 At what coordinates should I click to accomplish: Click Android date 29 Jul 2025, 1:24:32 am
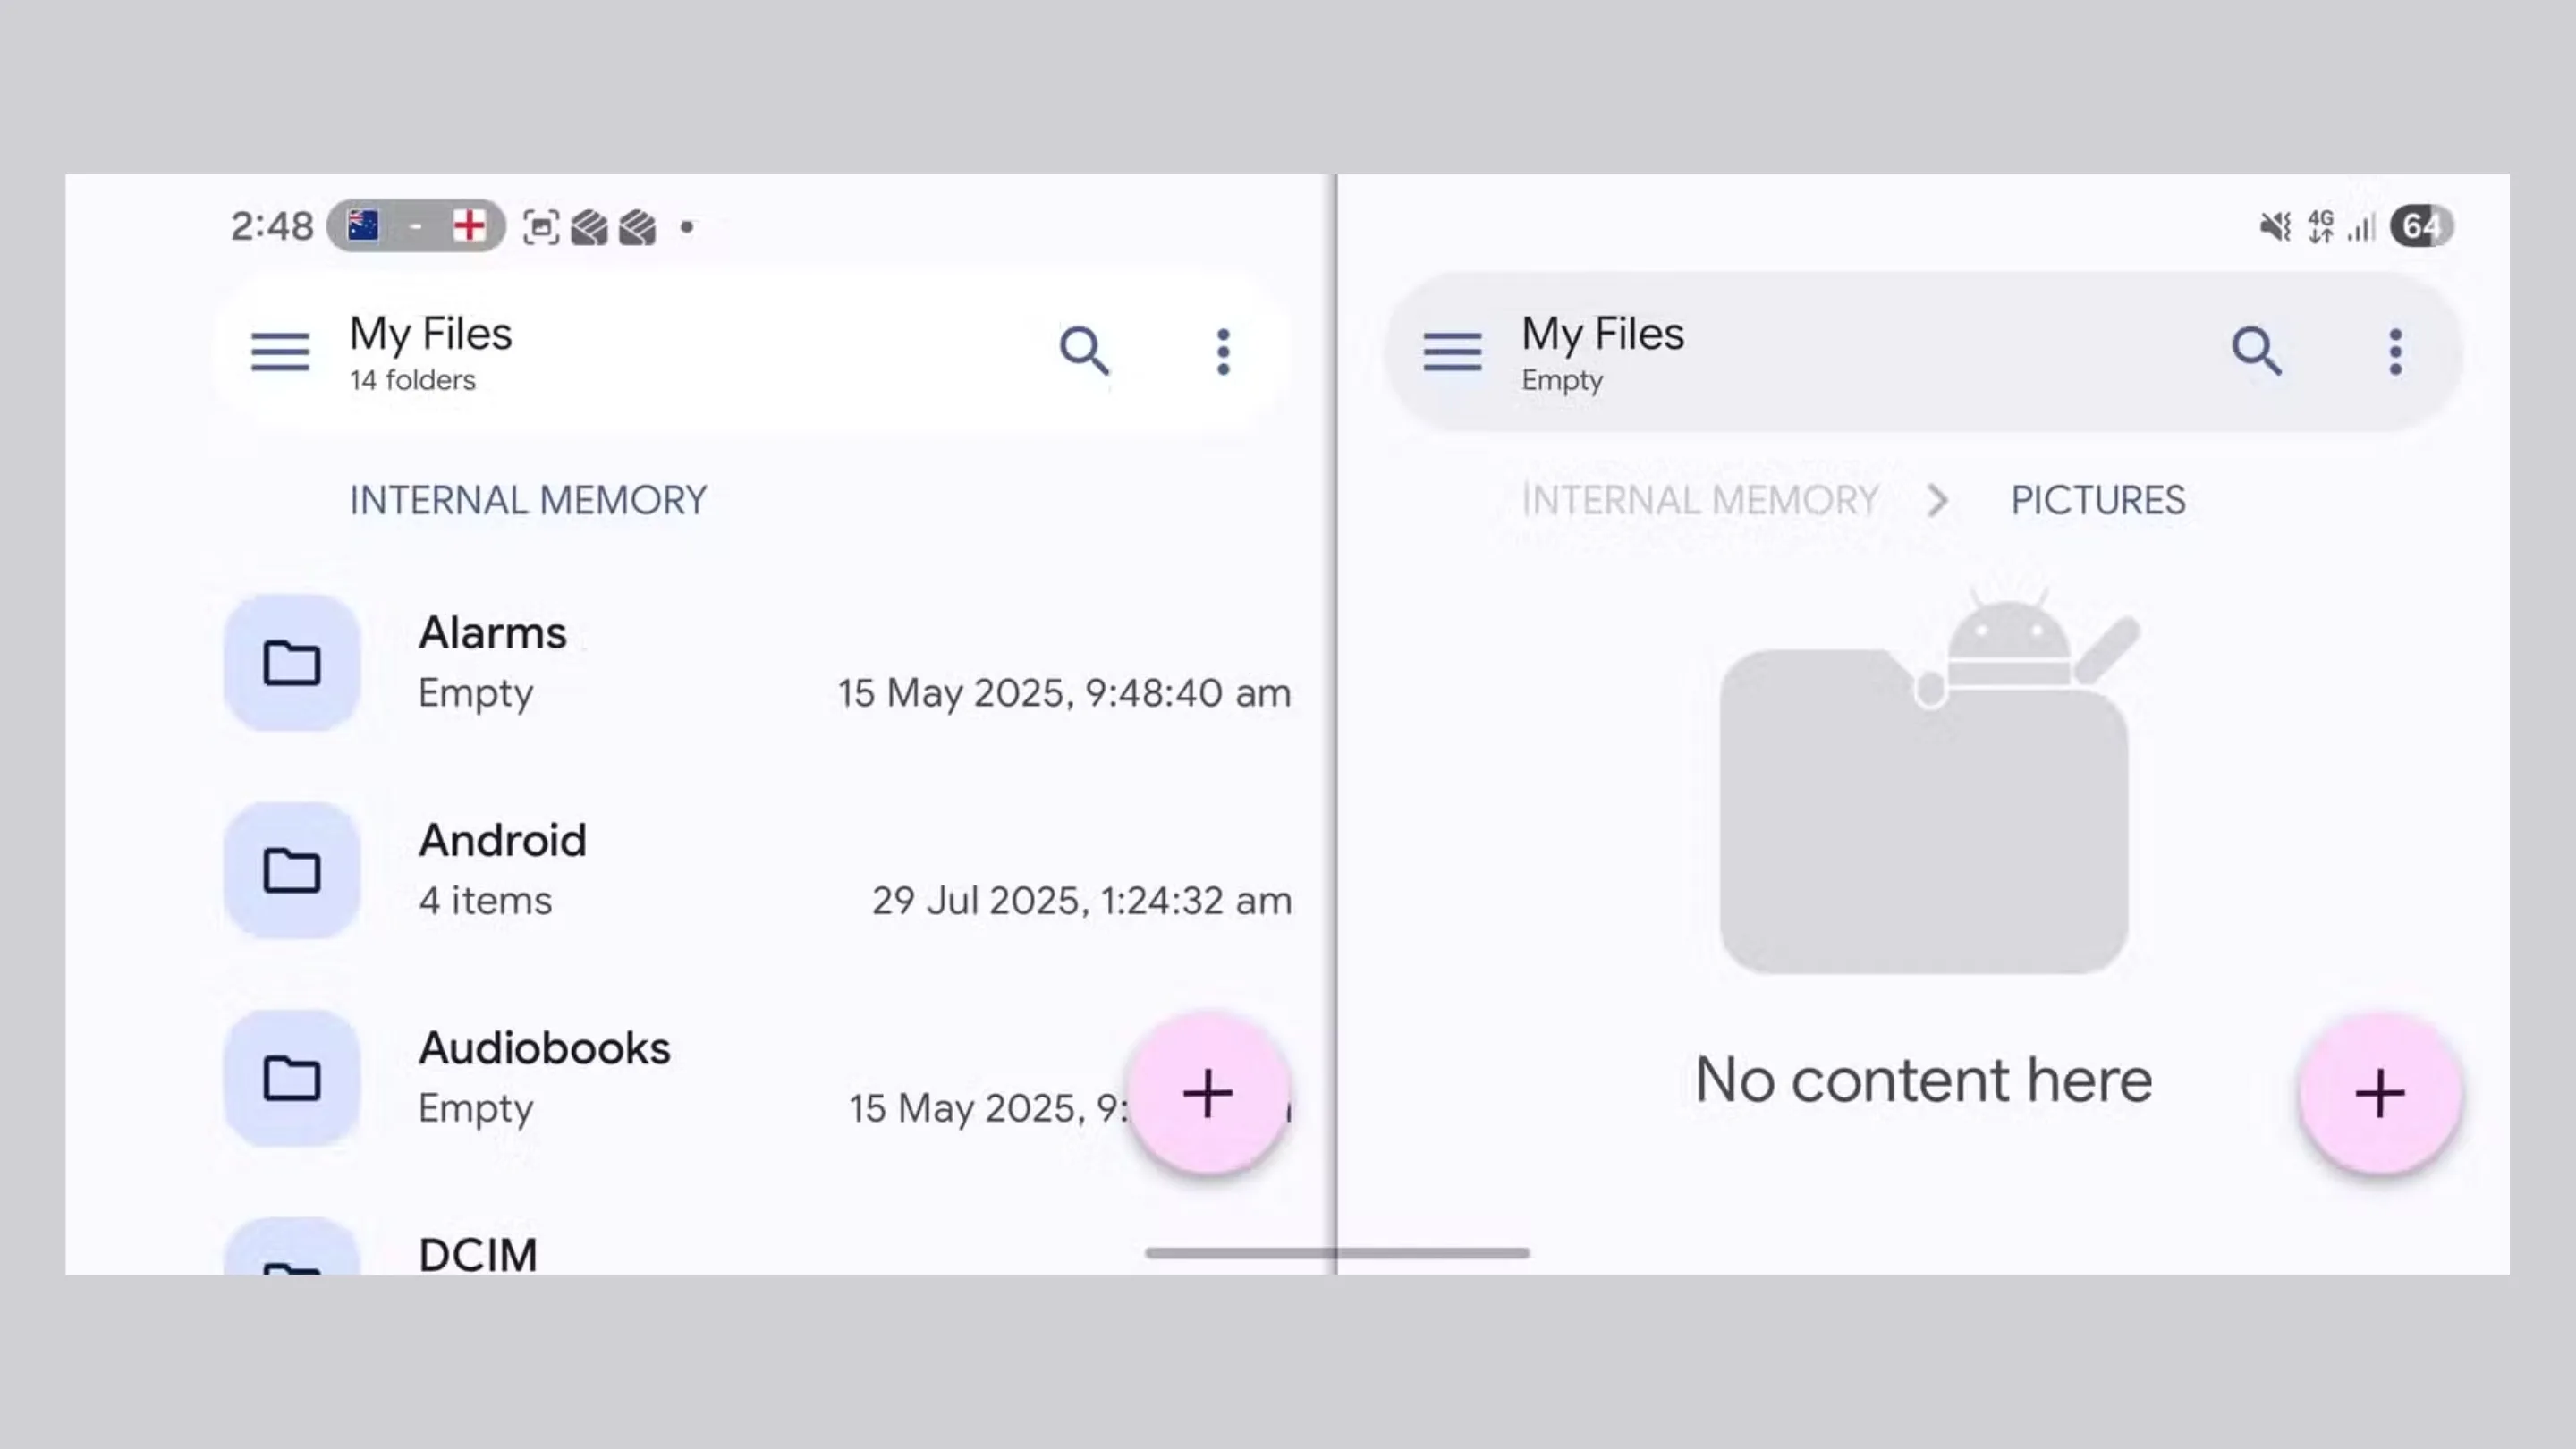pos(1081,900)
